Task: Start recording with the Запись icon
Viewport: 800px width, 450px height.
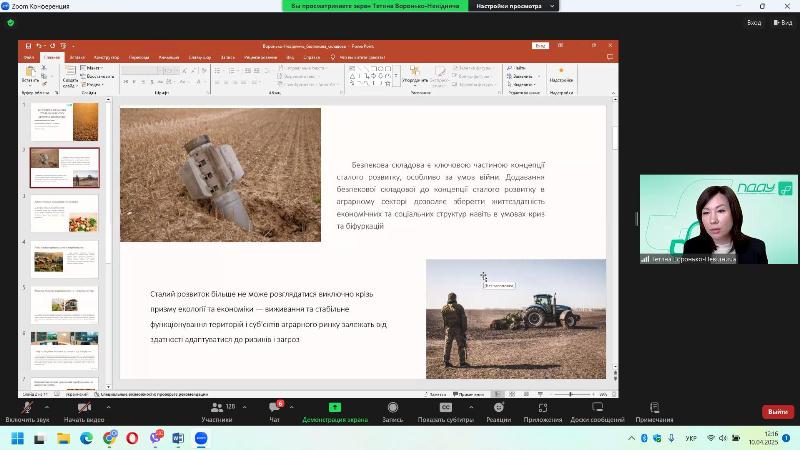Action: [x=392, y=408]
